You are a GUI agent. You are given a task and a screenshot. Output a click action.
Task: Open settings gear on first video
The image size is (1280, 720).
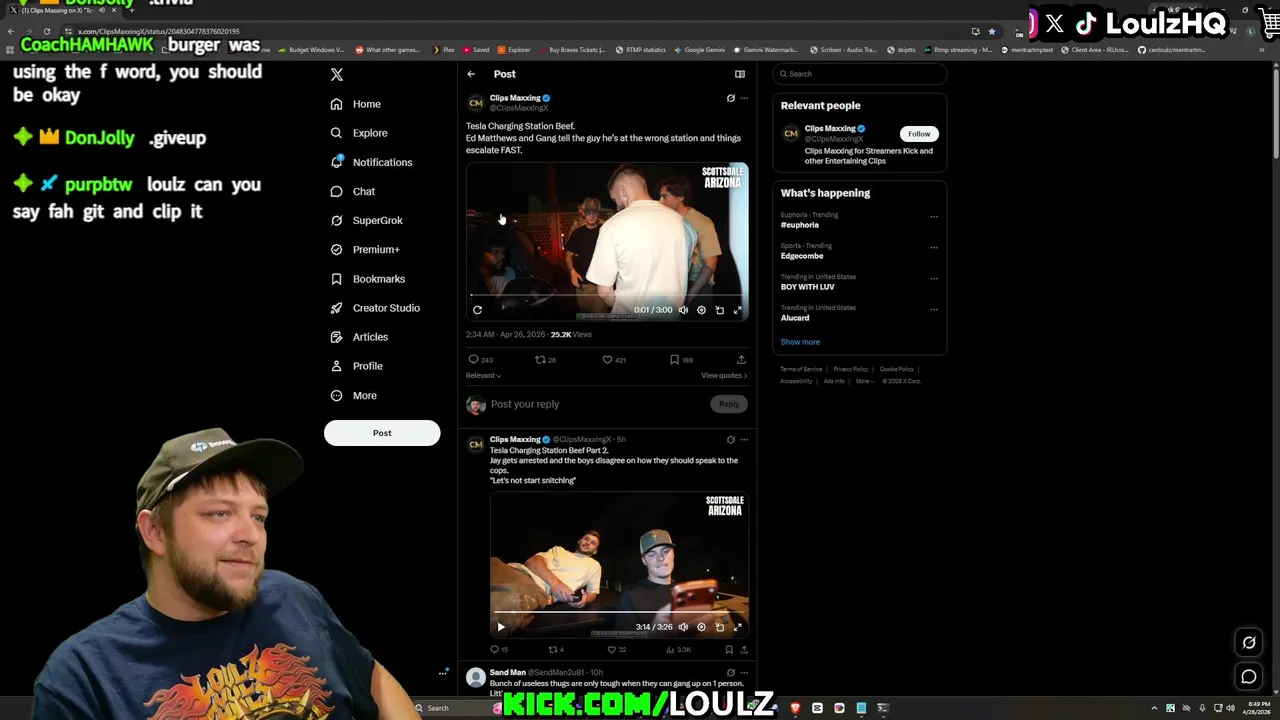701,310
